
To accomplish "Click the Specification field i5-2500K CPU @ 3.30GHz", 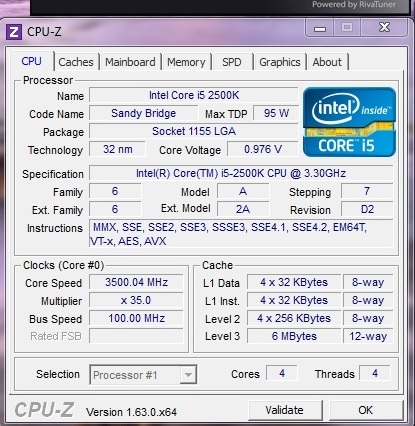I will pyautogui.click(x=241, y=173).
